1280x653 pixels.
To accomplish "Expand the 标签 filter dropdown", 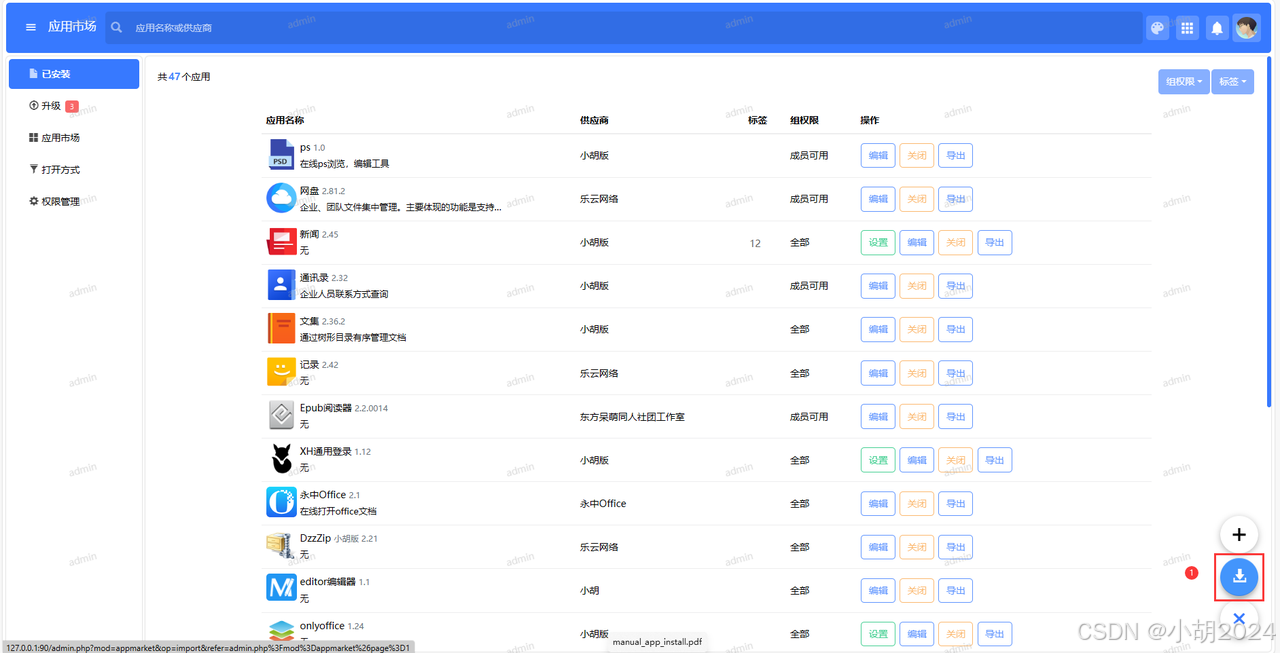I will pyautogui.click(x=1233, y=82).
